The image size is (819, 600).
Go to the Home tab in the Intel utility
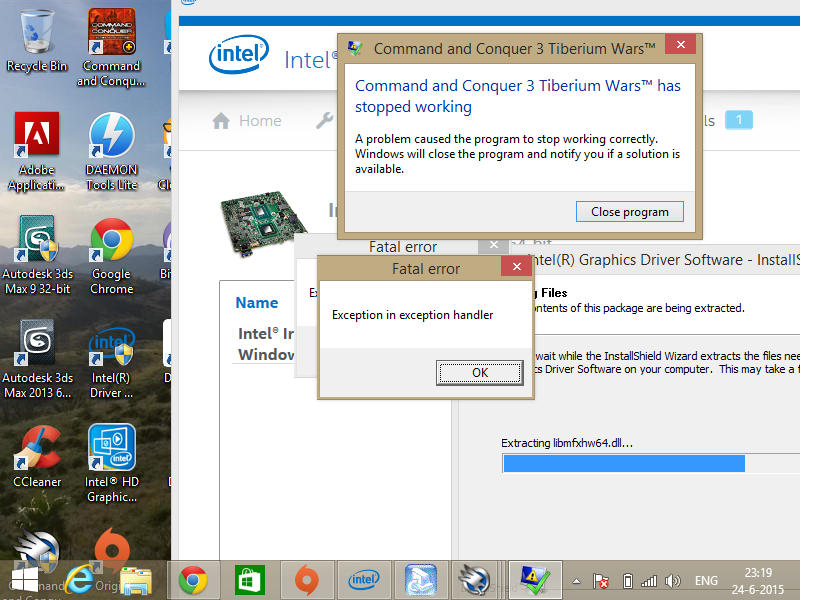[x=247, y=121]
